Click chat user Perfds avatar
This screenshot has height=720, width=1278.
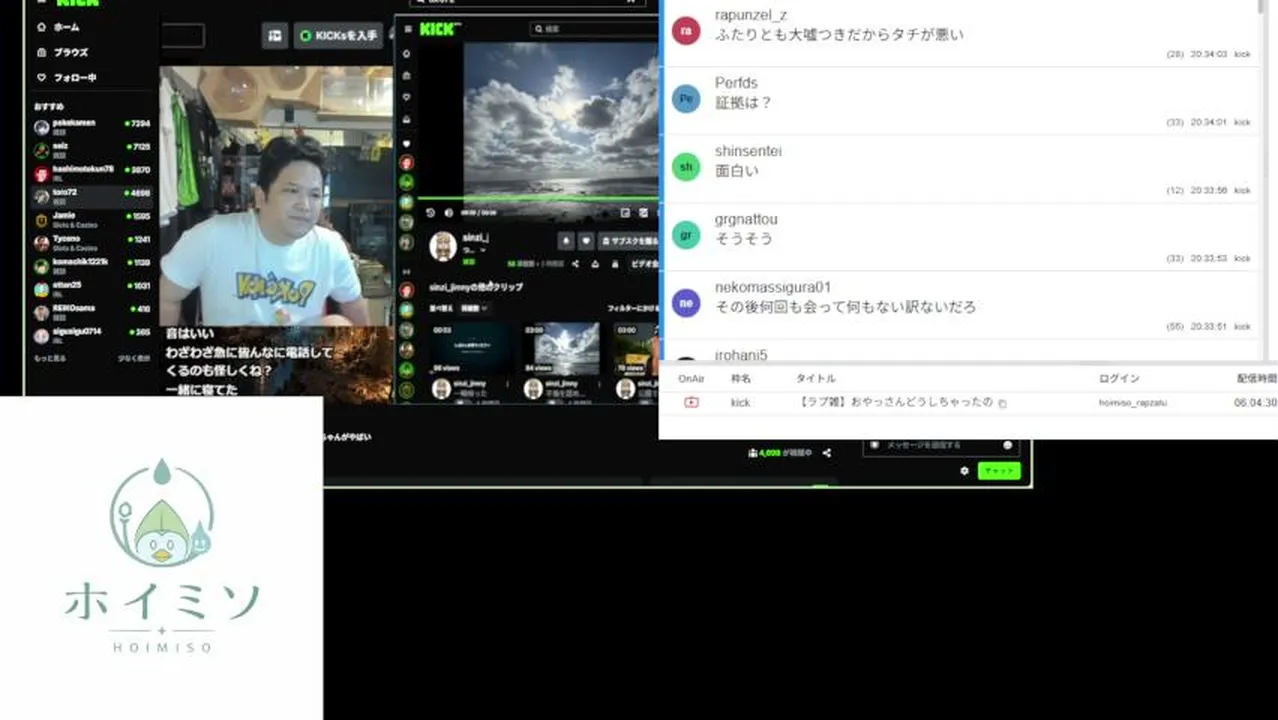[686, 98]
